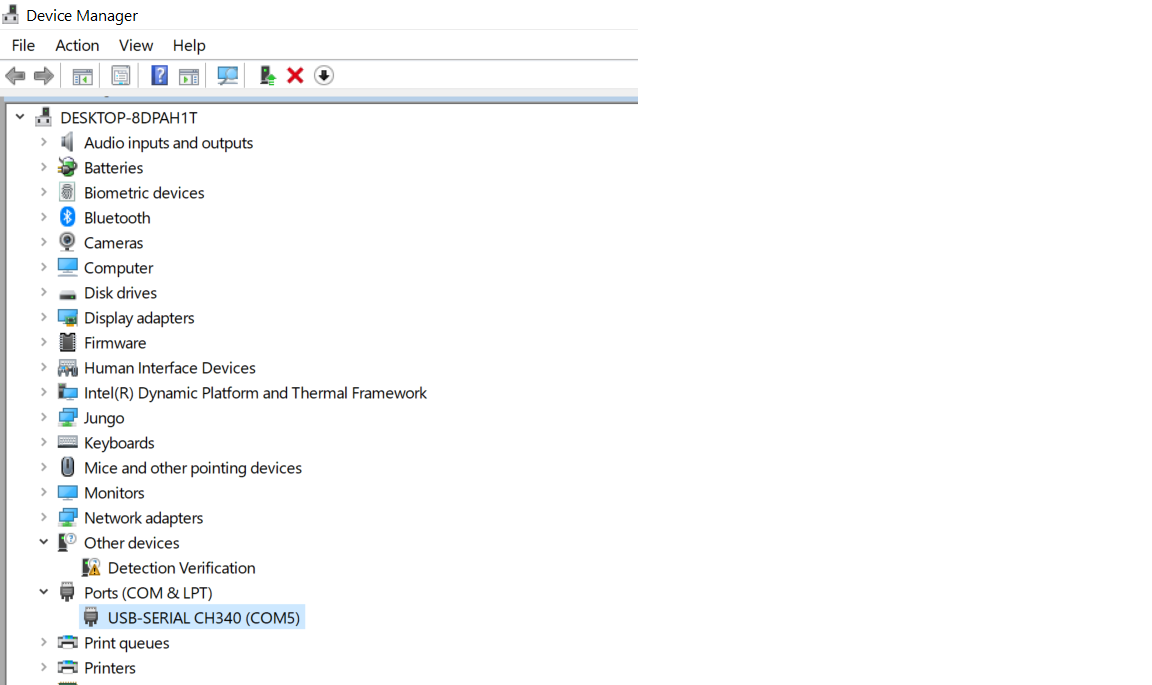Click the Mice pointing devices icon
The height and width of the screenshot is (685, 1152).
point(68,467)
